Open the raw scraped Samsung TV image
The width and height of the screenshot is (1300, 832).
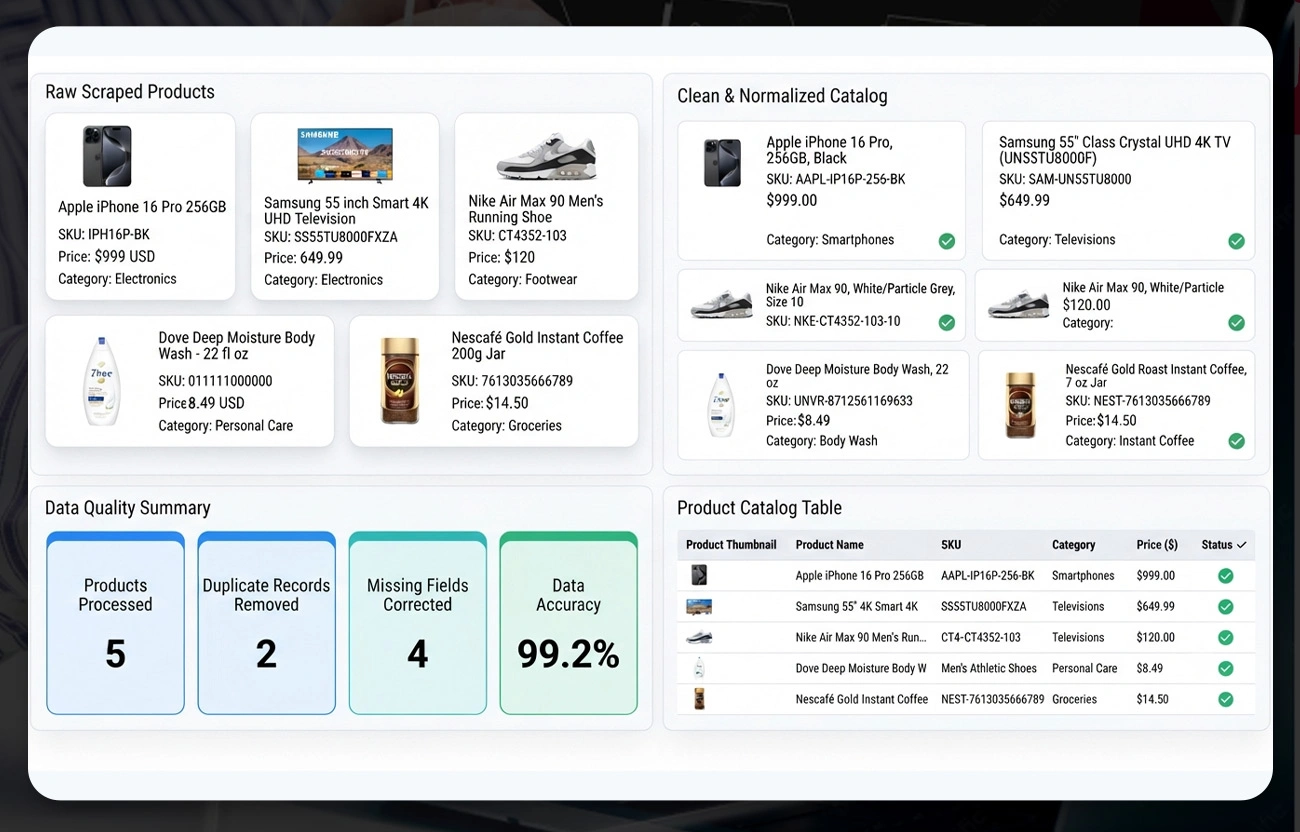345,155
